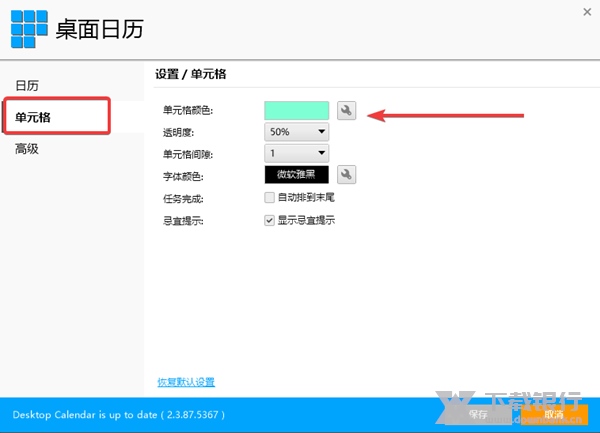The width and height of the screenshot is (600, 433).
Task: Expand the 透明度 50% dropdown
Action: point(297,131)
